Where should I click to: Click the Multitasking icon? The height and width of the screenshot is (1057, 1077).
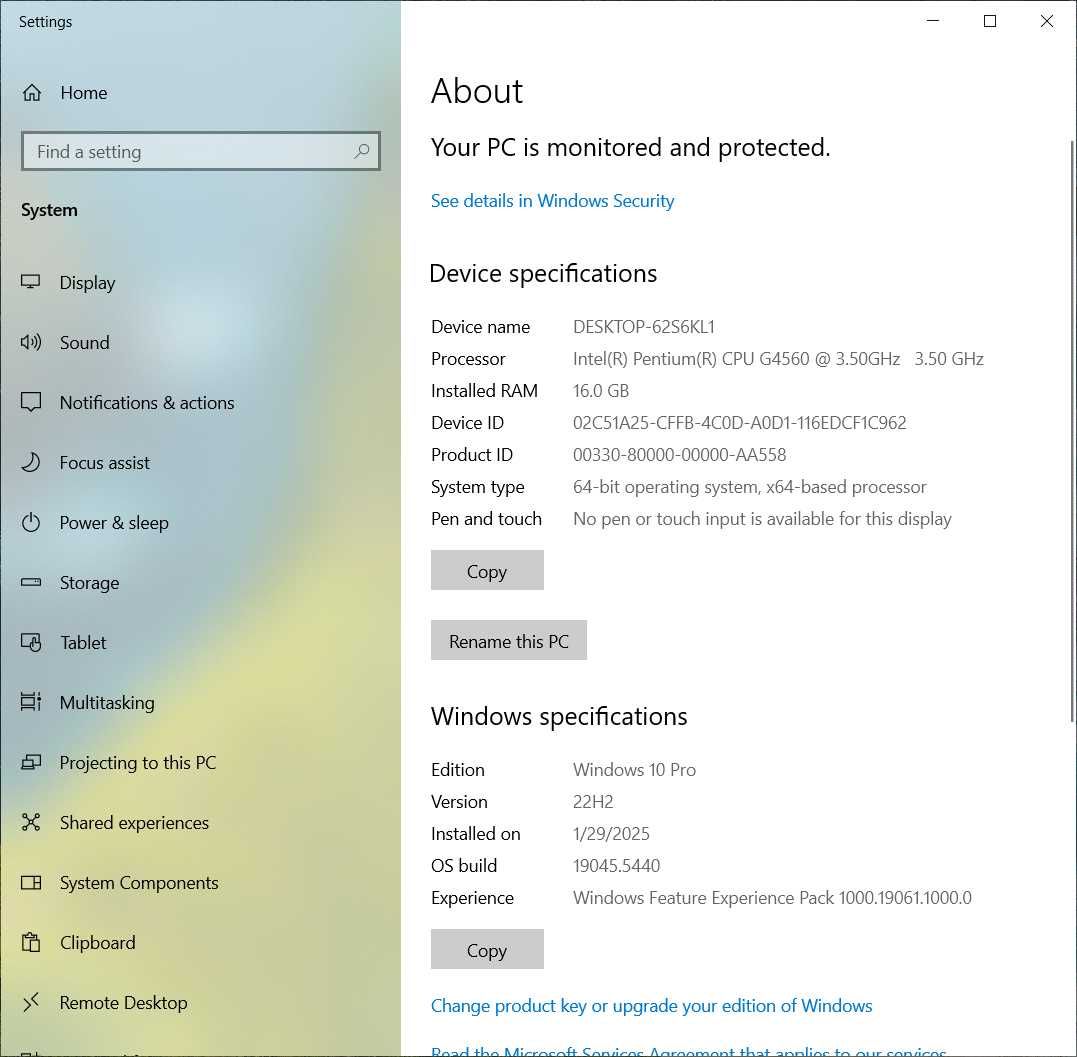(x=31, y=702)
